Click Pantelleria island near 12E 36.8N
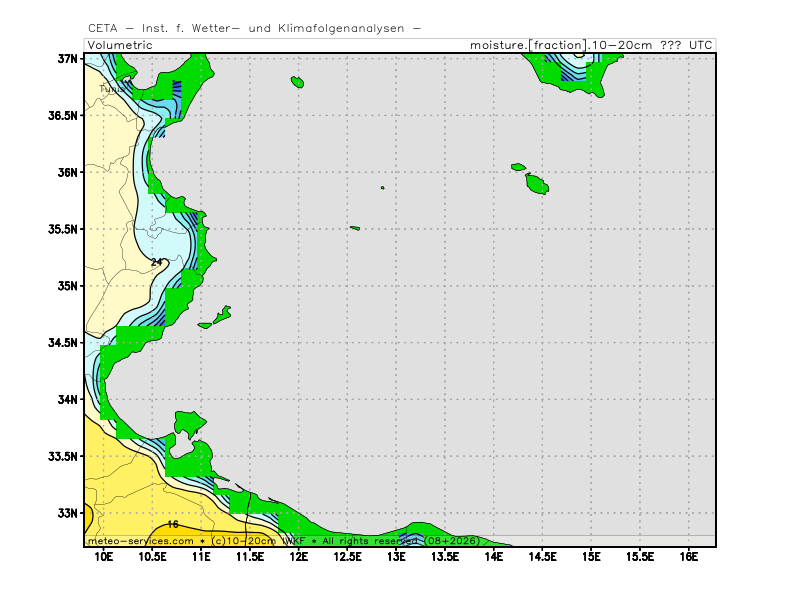This screenshot has height=600, width=800. click(x=297, y=82)
